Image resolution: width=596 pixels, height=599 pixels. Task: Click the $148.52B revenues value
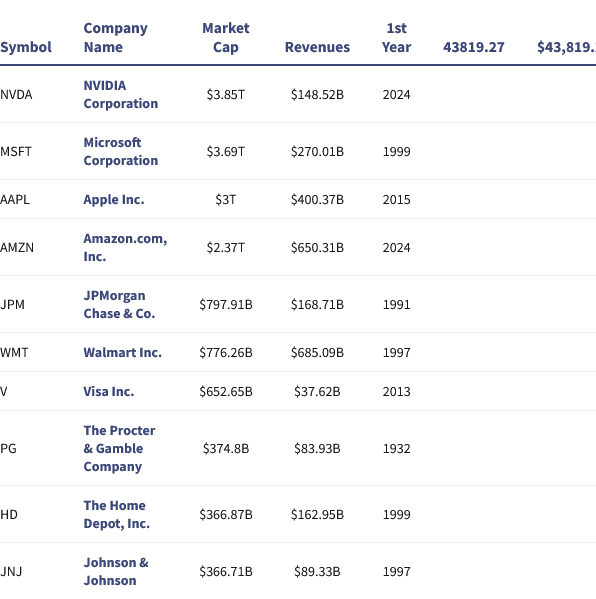(x=317, y=94)
